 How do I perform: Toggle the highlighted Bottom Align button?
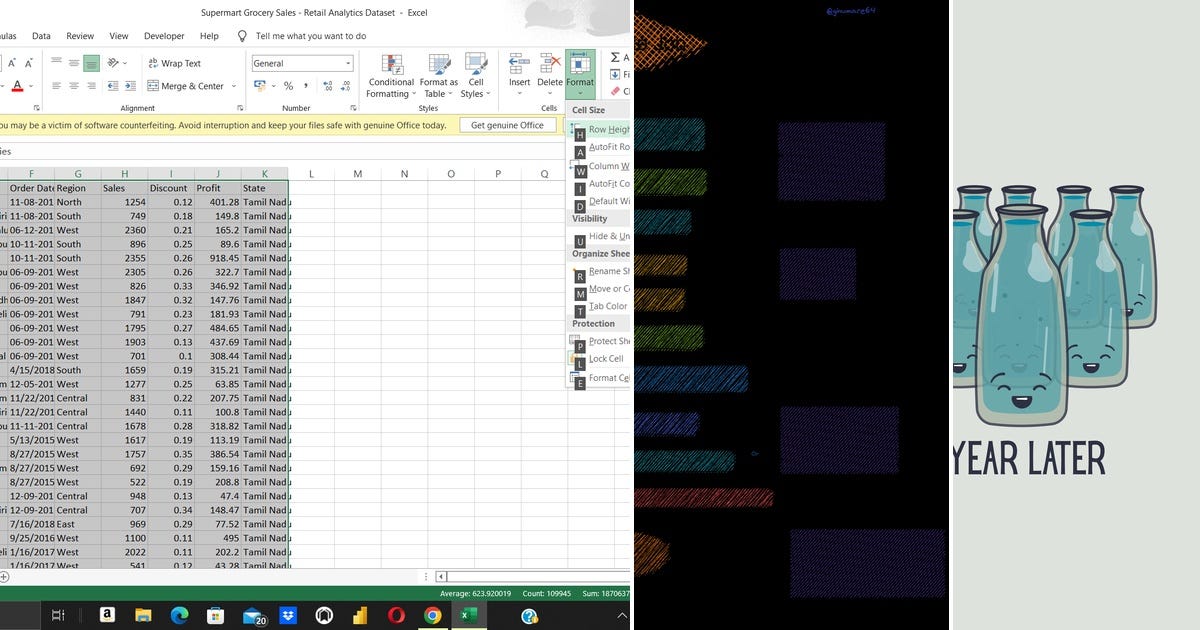(92, 62)
